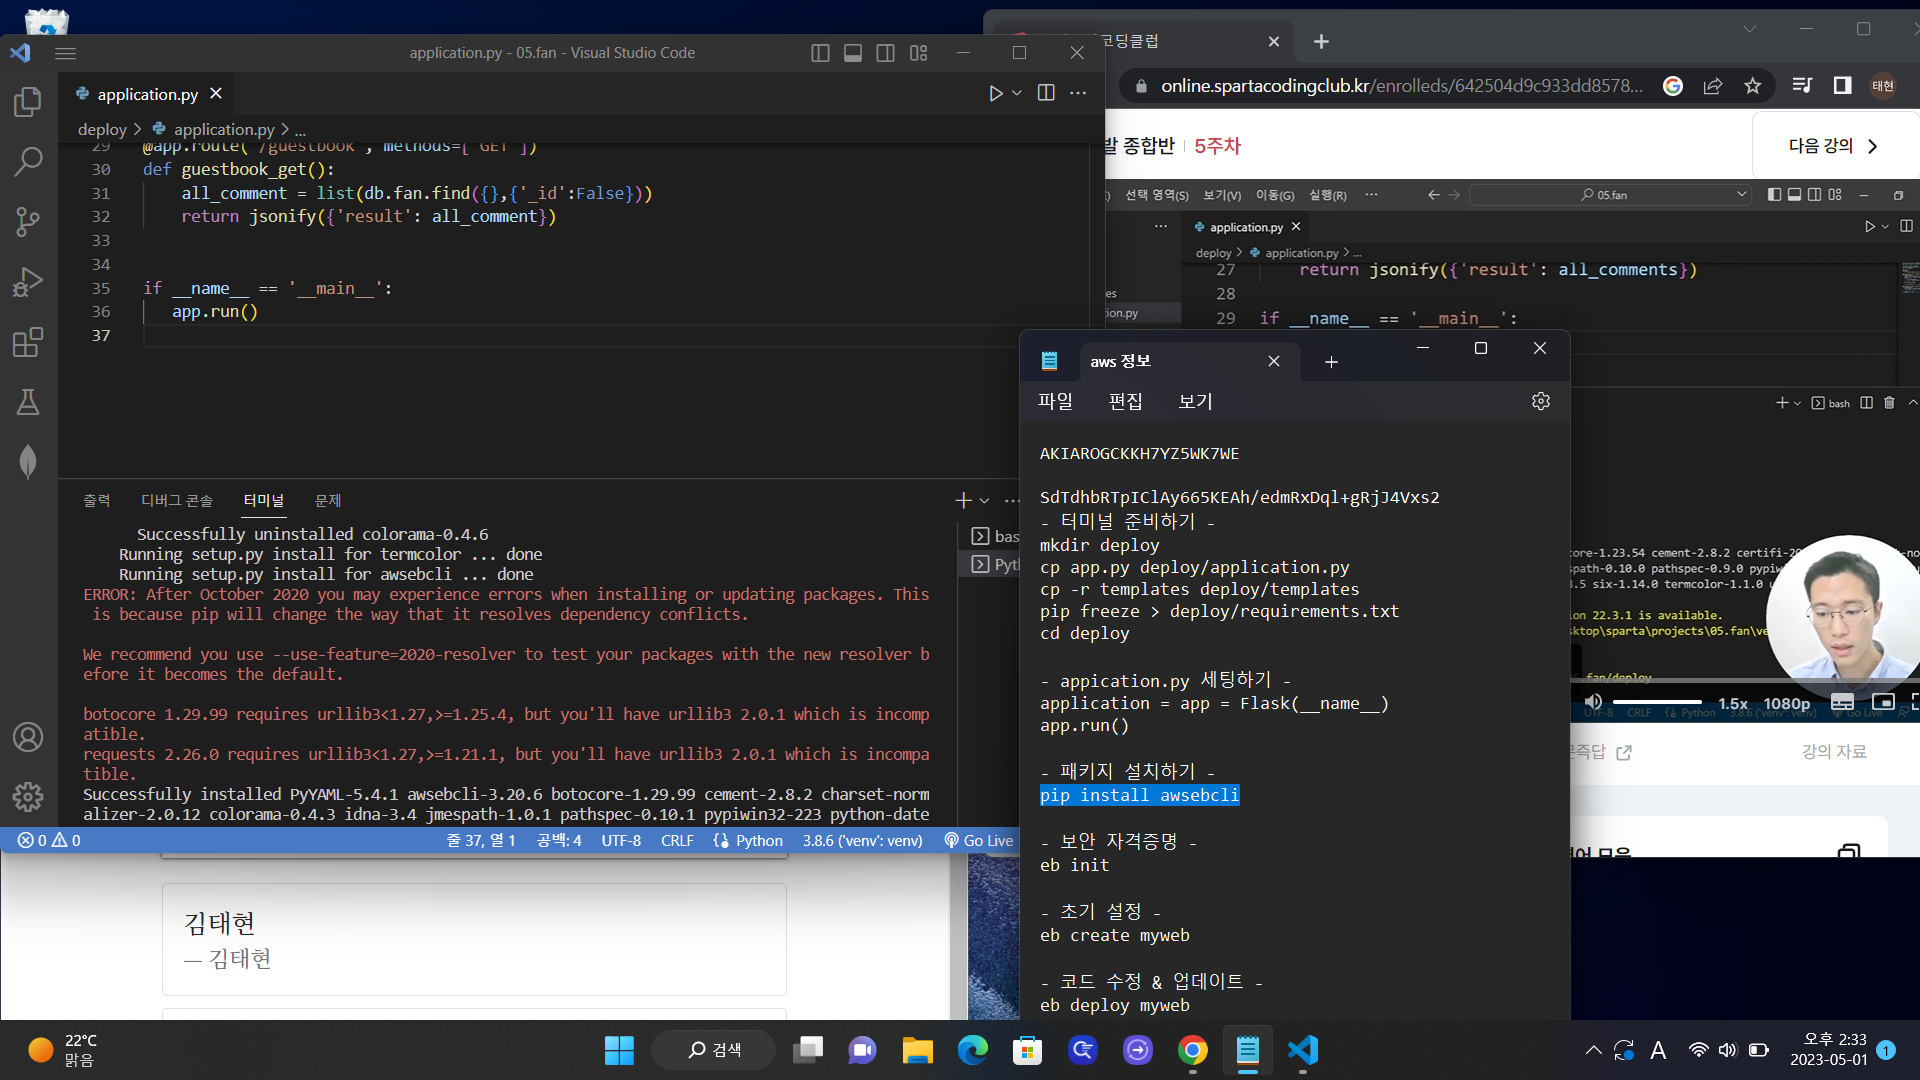Open Chrome's tab search chevron
This screenshot has height=1080, width=1920.
tap(1750, 29)
